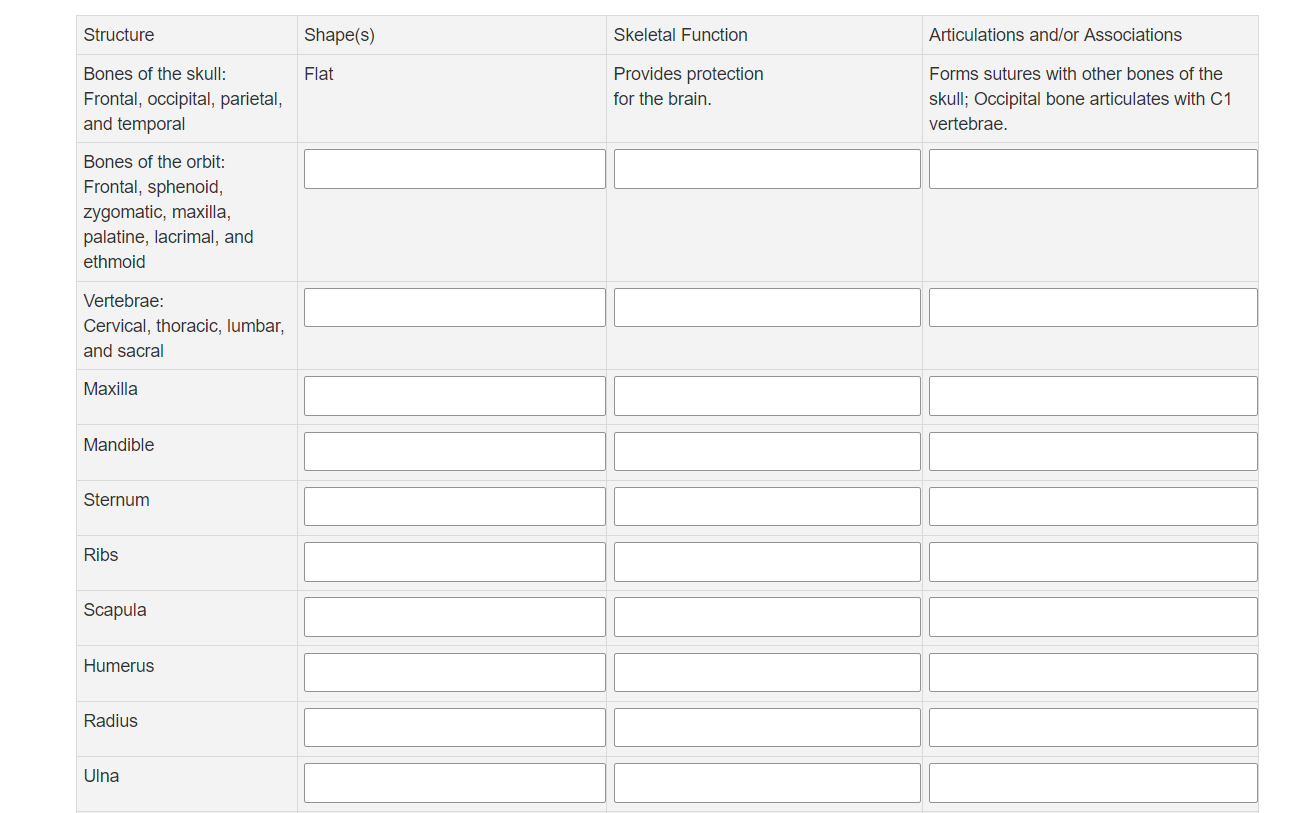Click the Articulations field for Vertebrae
Viewport: 1304px width, 813px height.
(x=1093, y=307)
